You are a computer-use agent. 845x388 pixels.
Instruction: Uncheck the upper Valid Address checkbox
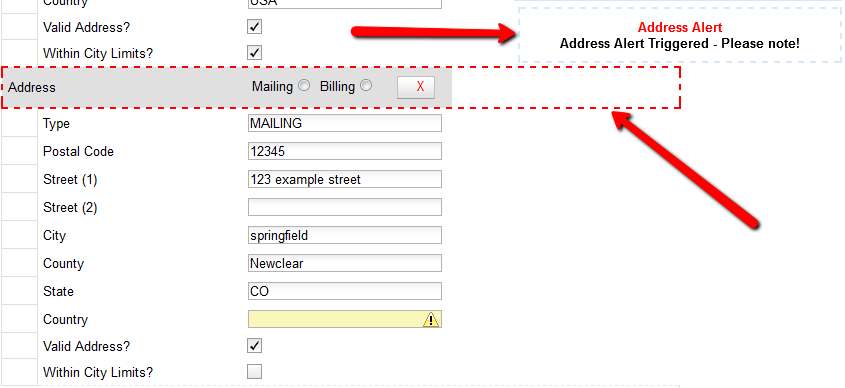pyautogui.click(x=254, y=26)
